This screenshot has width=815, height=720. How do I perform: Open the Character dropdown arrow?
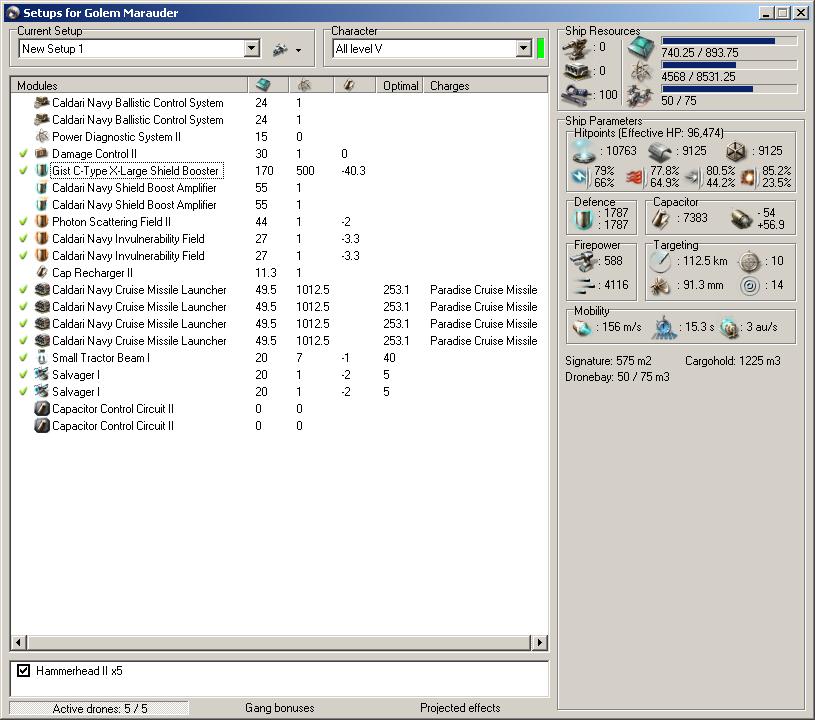pos(523,49)
